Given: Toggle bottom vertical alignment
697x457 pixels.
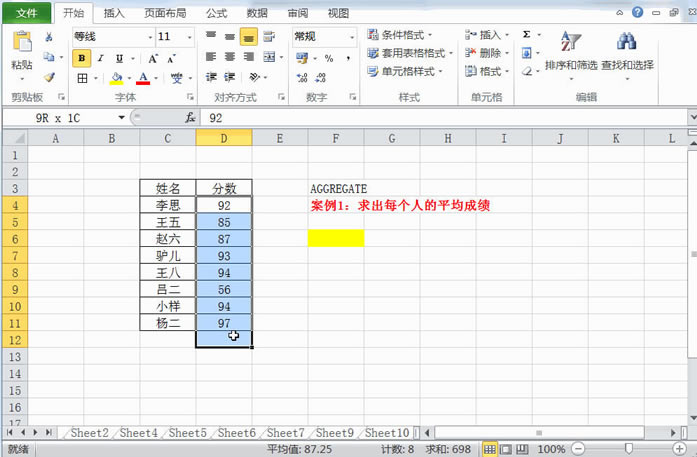Looking at the screenshot, I should coord(249,37).
